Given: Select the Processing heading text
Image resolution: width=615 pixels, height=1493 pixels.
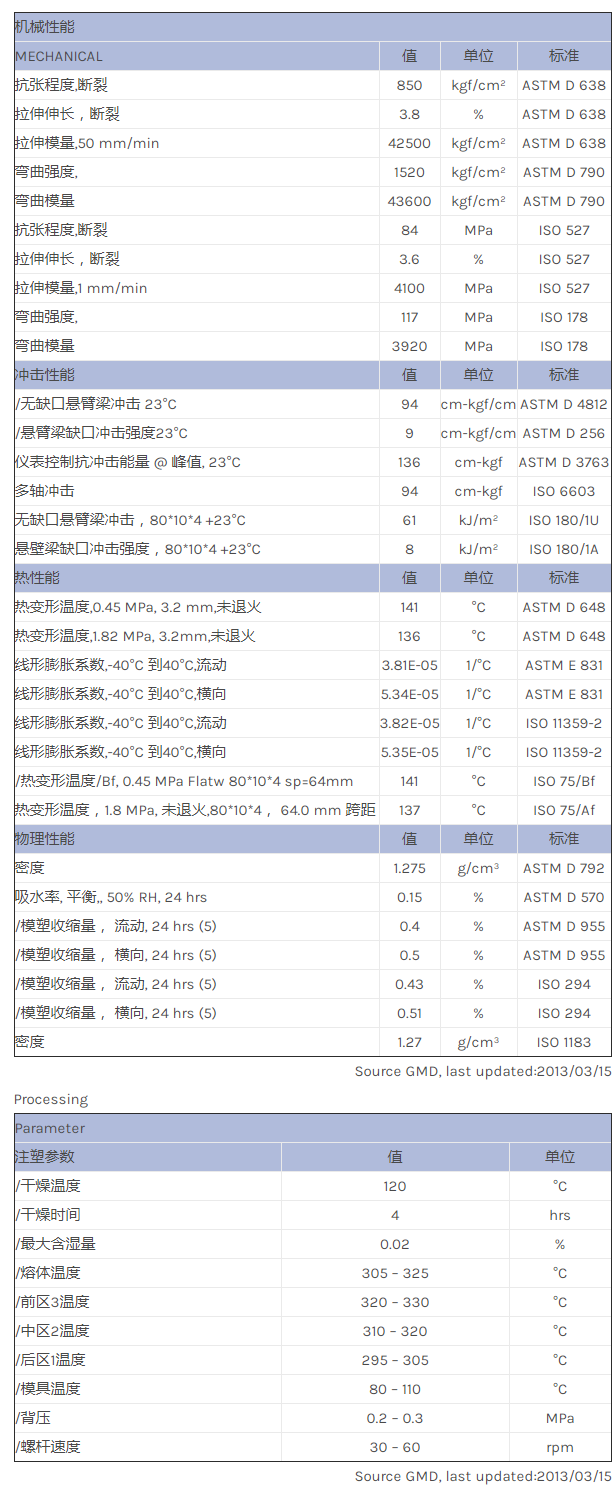Looking at the screenshot, I should 51,1099.
